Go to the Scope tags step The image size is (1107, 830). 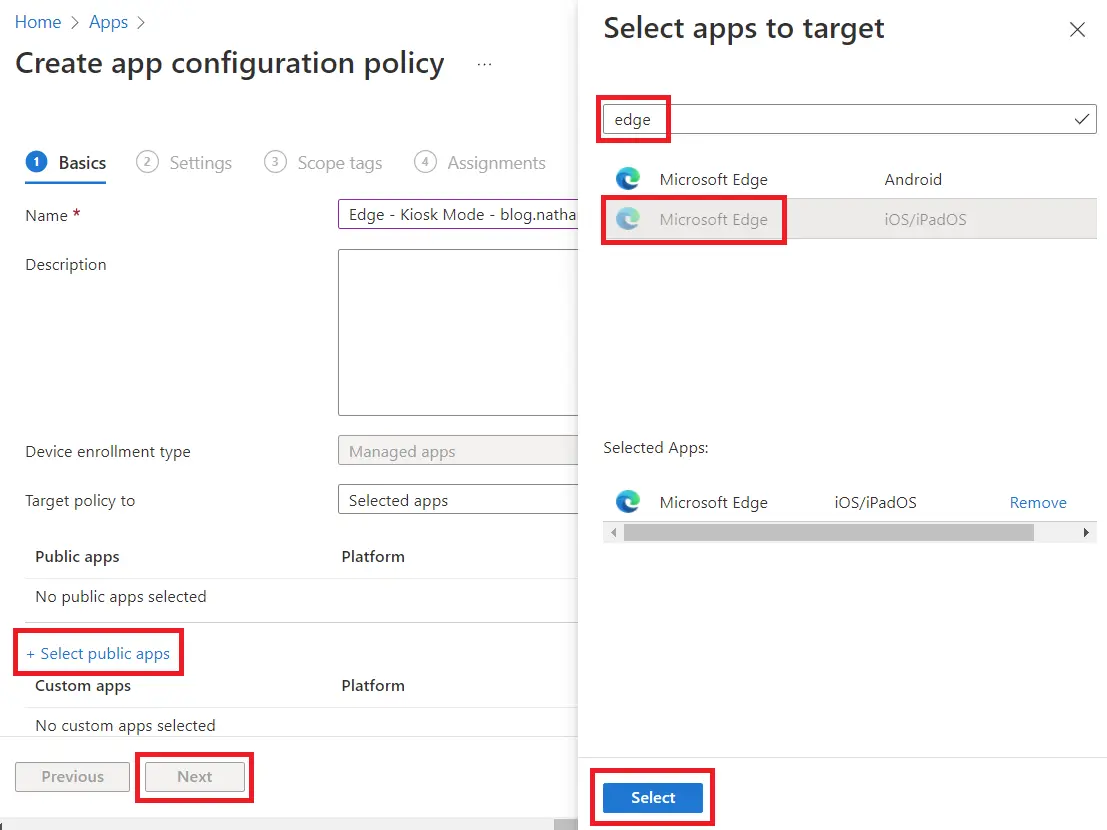(x=323, y=162)
